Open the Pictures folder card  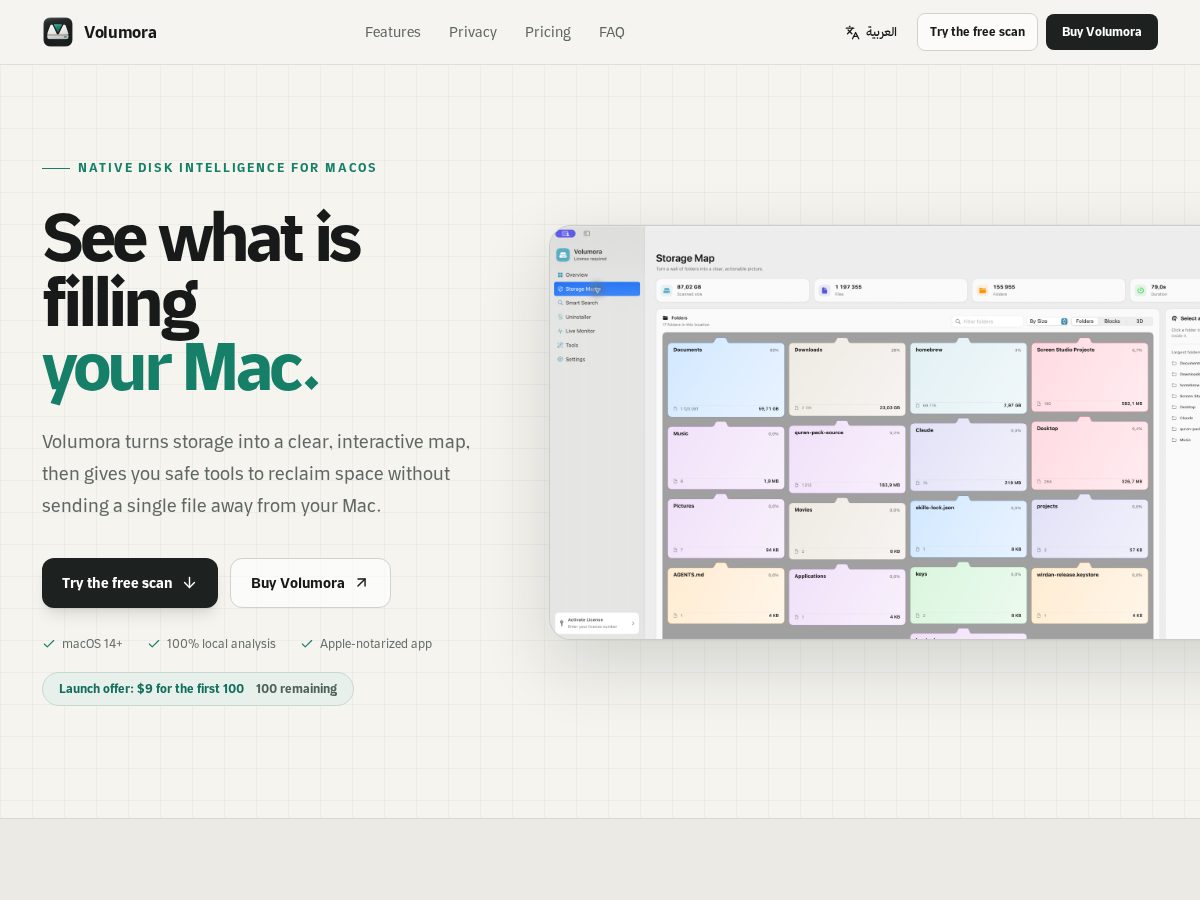(x=726, y=527)
